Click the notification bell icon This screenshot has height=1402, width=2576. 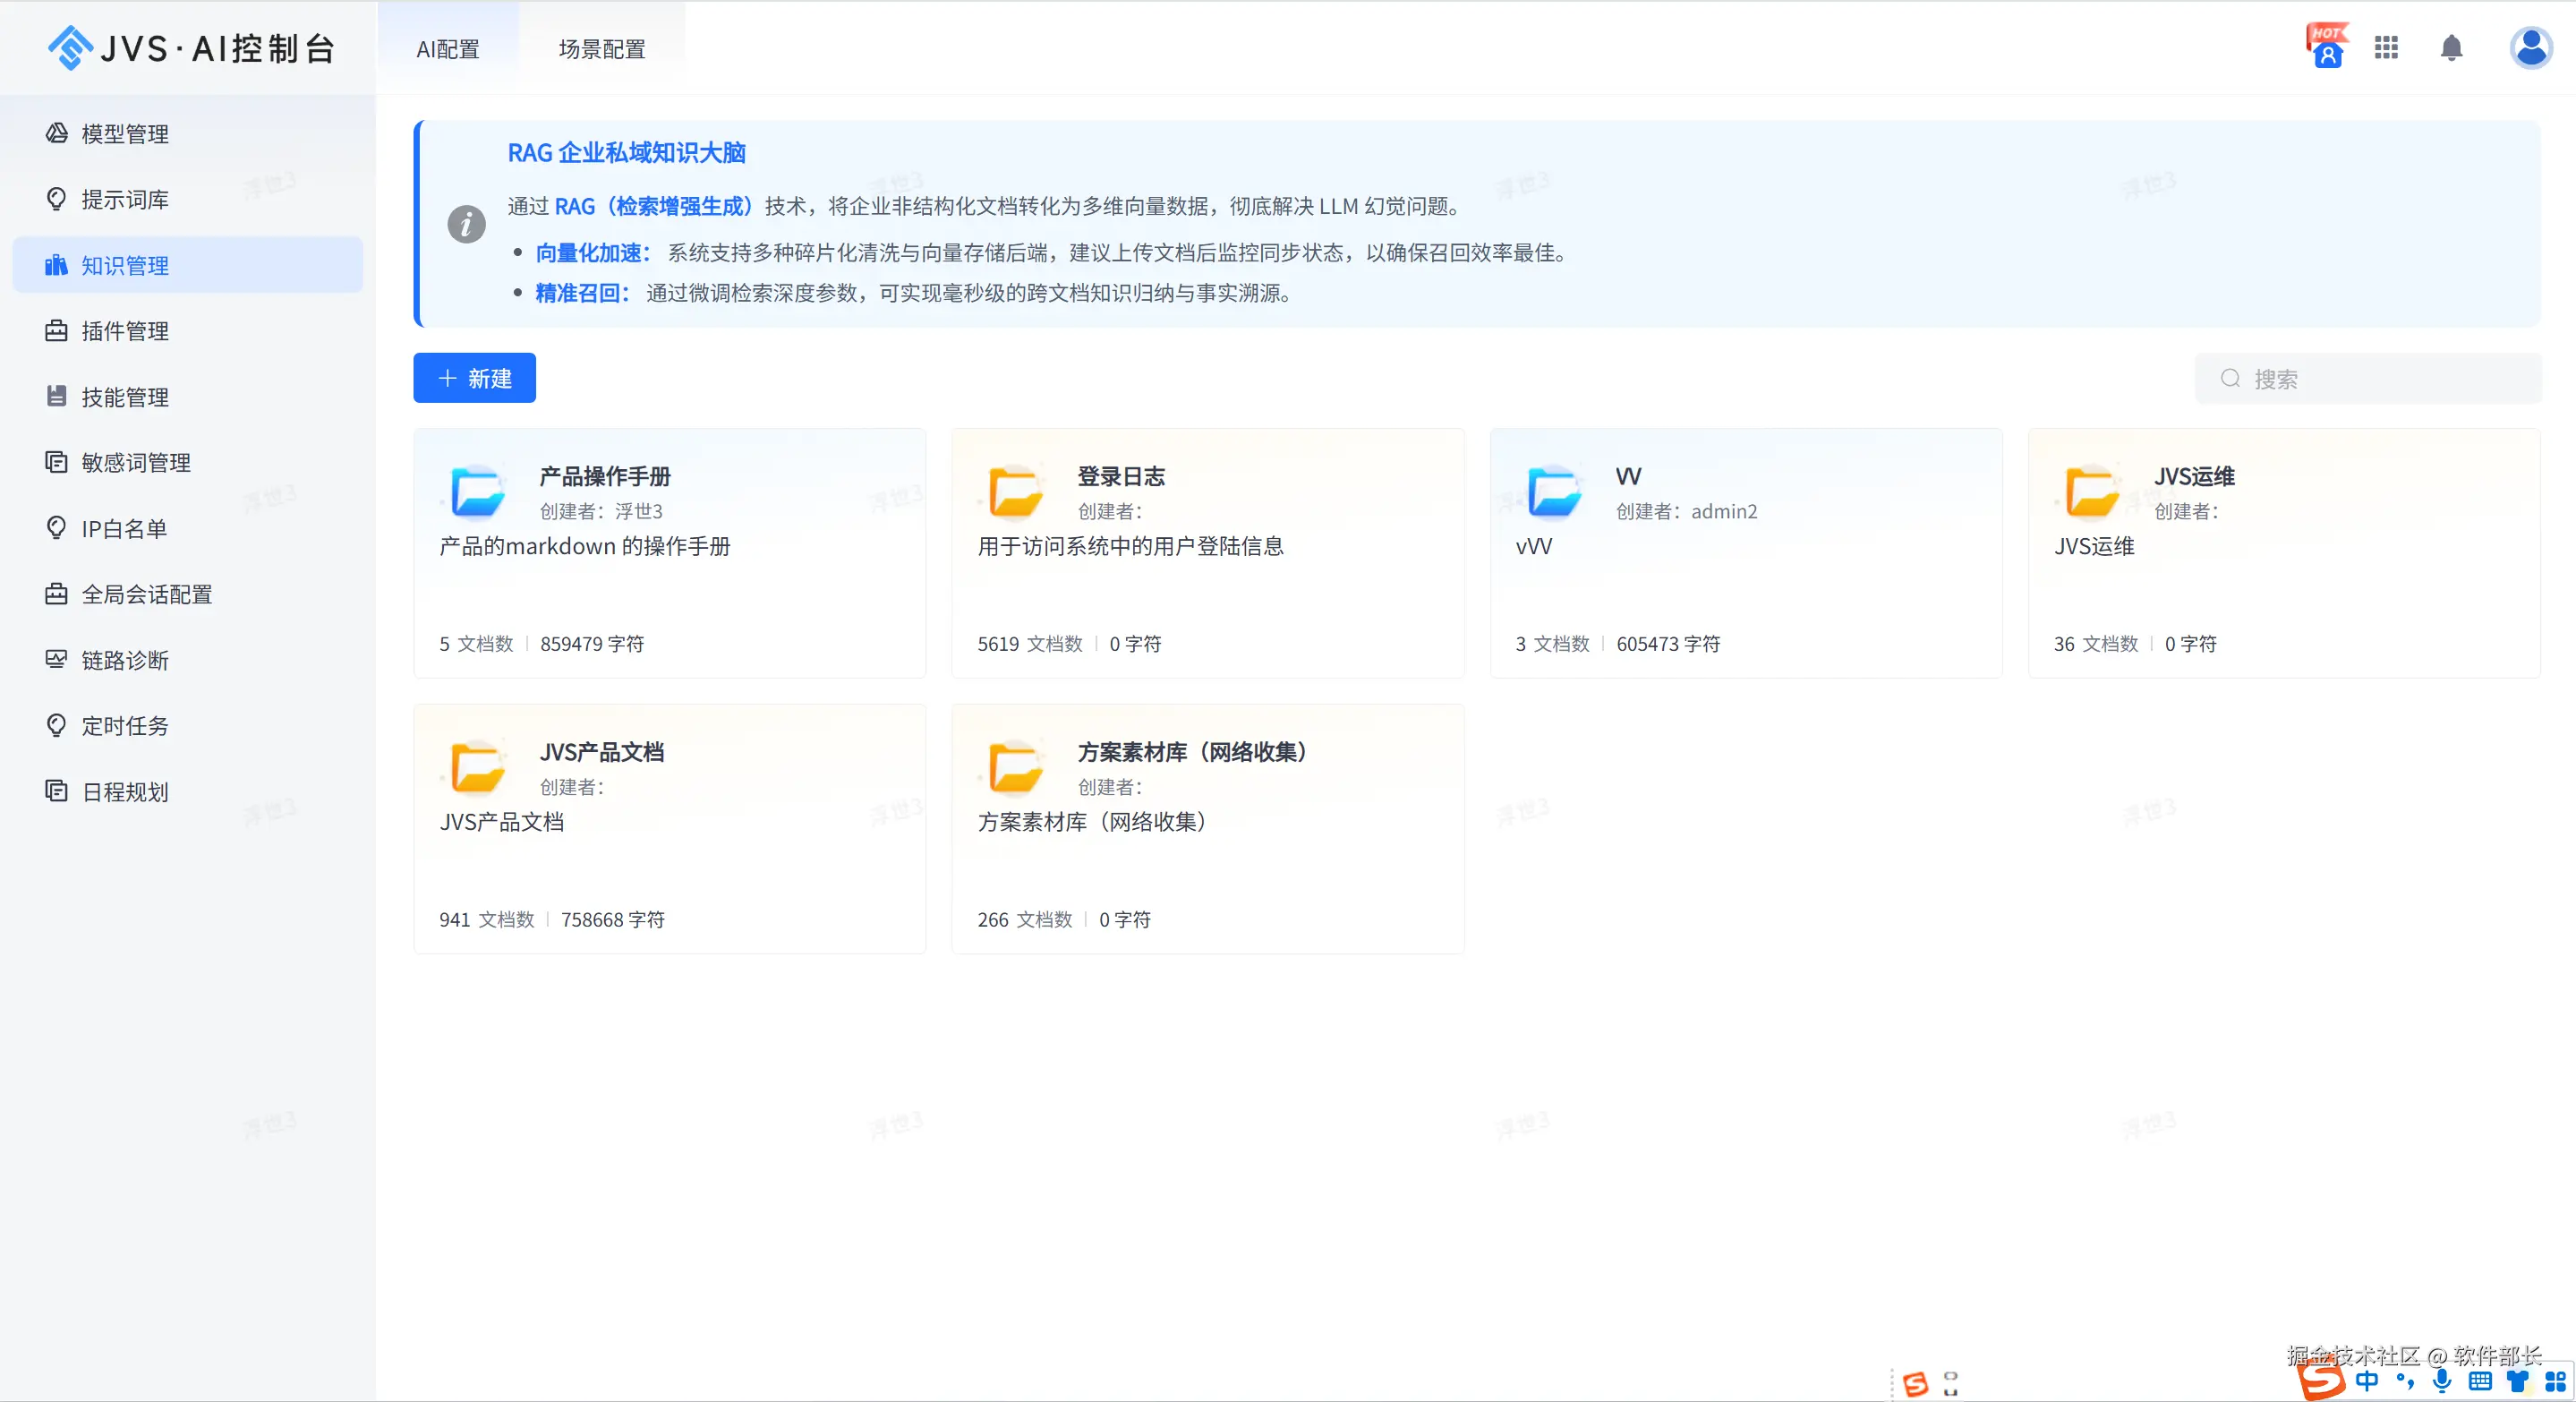[x=2451, y=48]
